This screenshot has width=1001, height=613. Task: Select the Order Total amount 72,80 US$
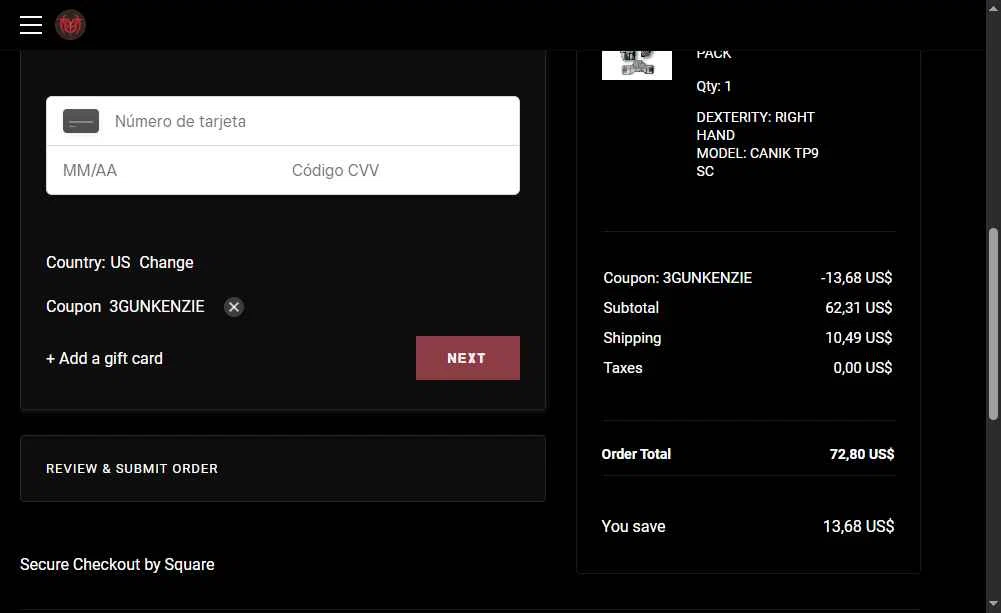tap(862, 454)
